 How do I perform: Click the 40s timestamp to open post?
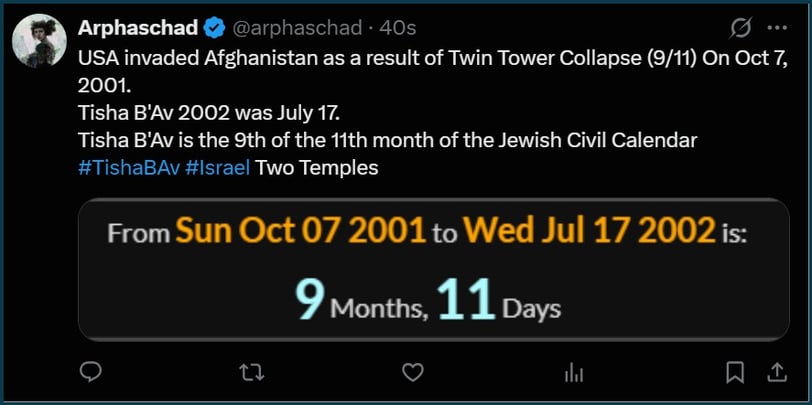pos(397,28)
